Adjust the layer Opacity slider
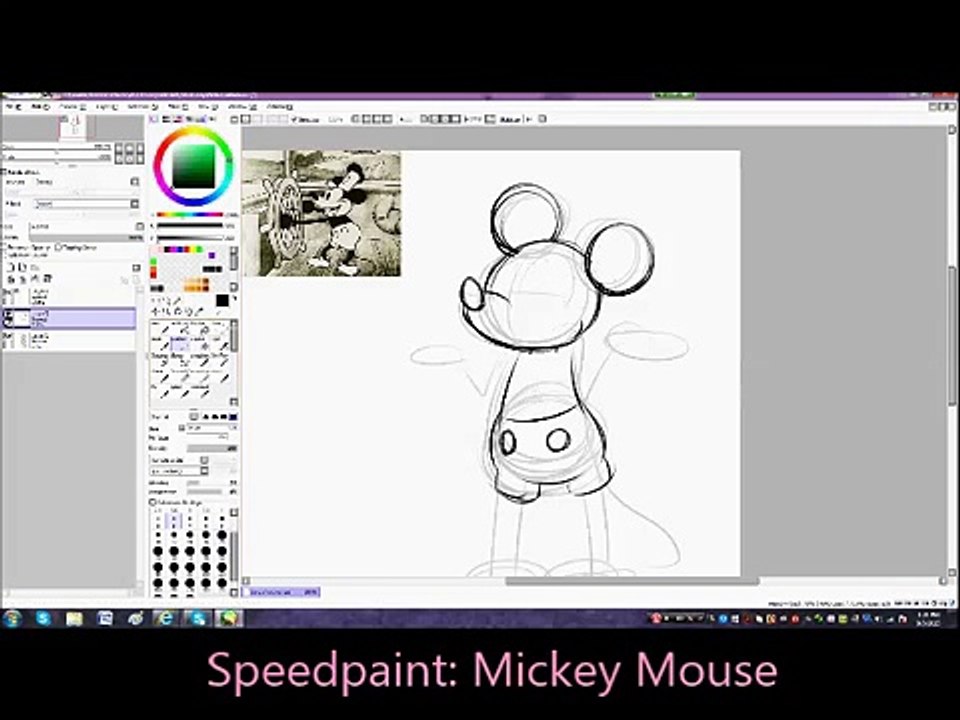The height and width of the screenshot is (720, 960). point(86,238)
